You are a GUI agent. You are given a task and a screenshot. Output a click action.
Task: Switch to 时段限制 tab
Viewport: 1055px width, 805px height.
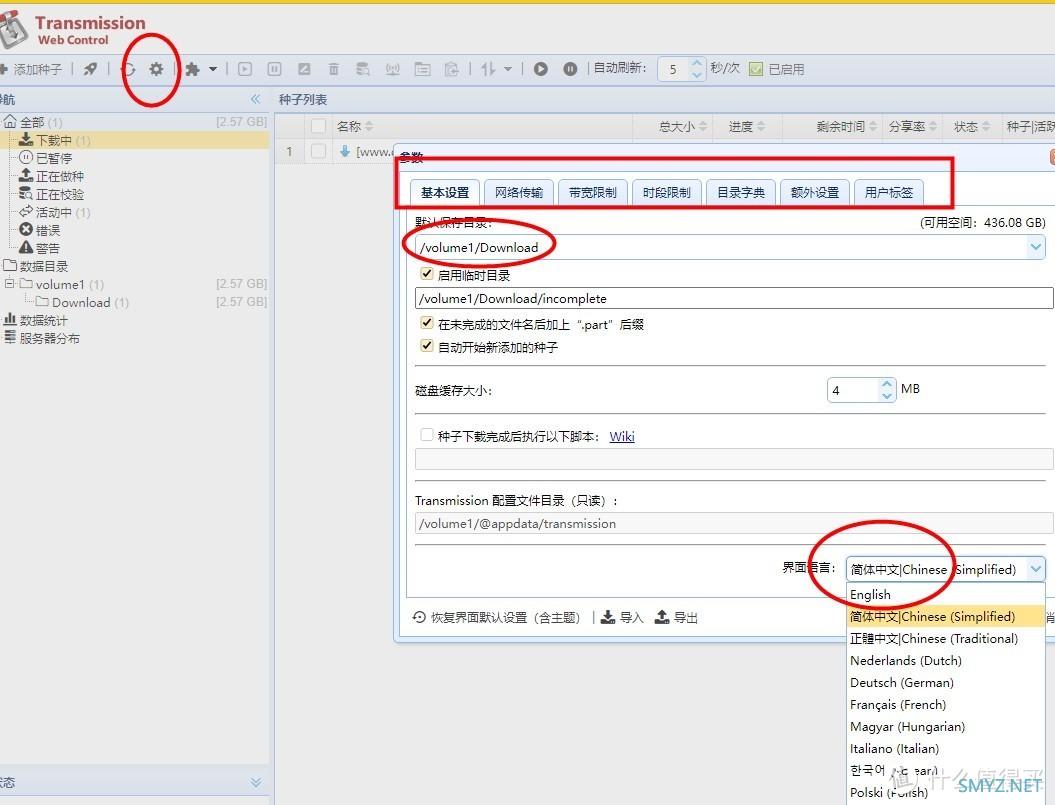667,192
